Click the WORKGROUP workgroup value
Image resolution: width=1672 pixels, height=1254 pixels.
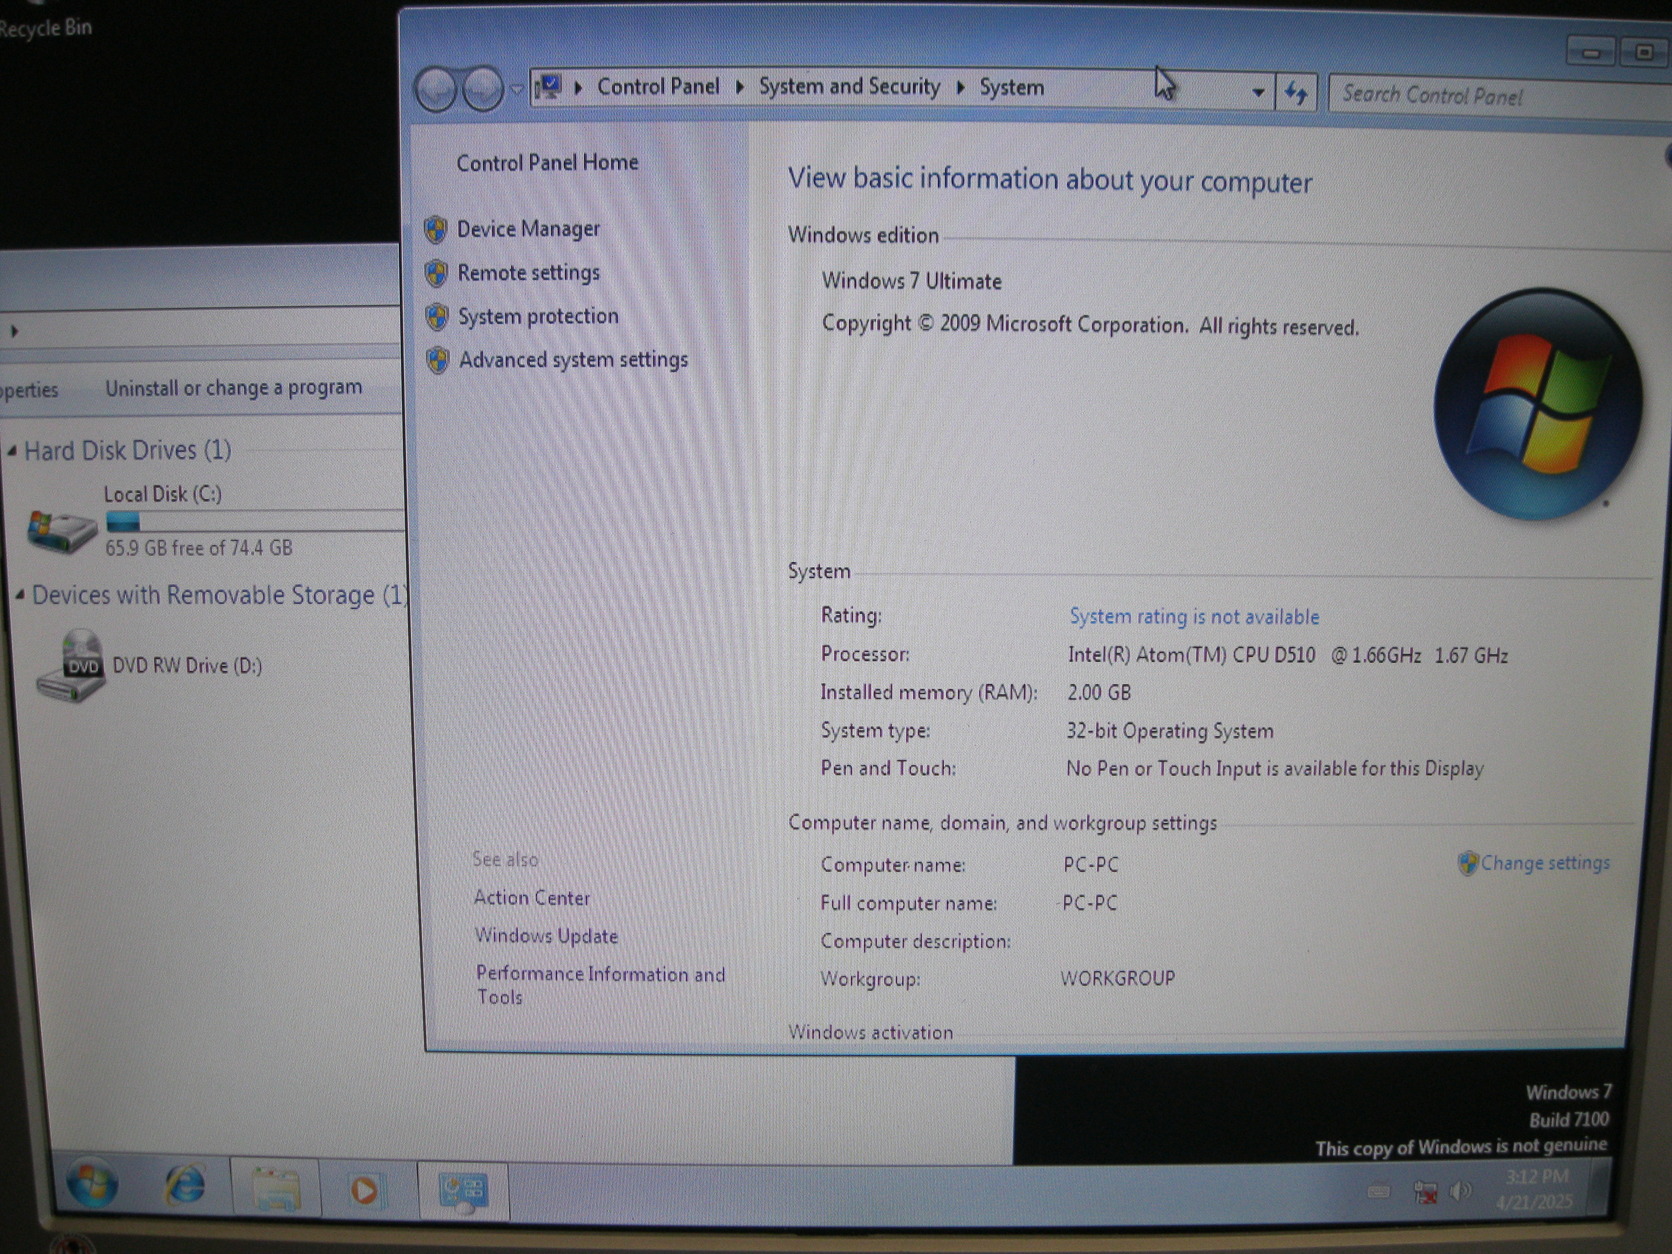coord(1117,978)
